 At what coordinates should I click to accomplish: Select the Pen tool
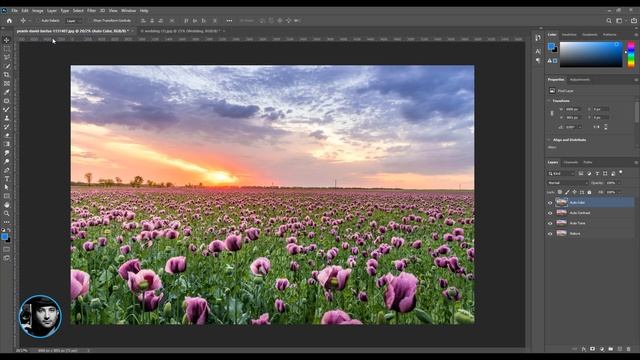click(7, 170)
